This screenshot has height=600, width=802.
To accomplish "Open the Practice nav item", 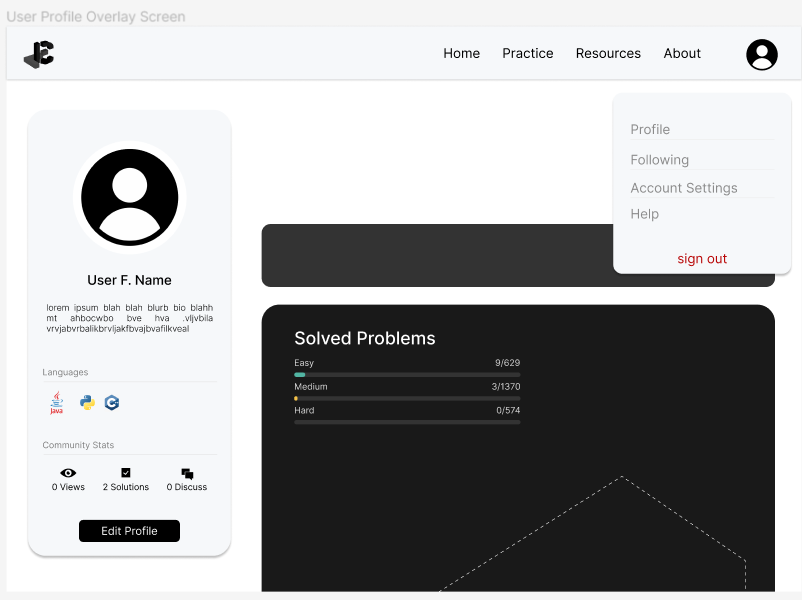I will [x=527, y=53].
